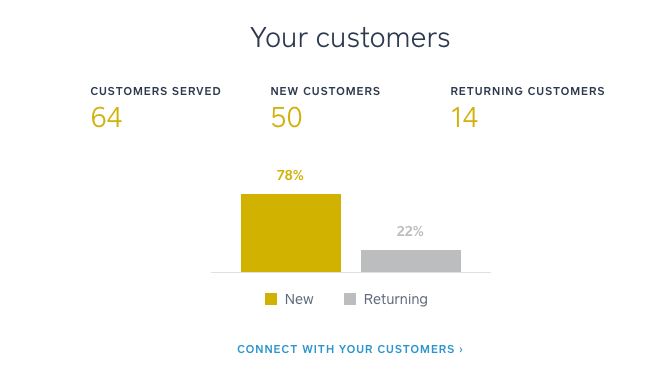Select the 22% bar label
Viewport: 664px width, 392px height.
click(410, 231)
